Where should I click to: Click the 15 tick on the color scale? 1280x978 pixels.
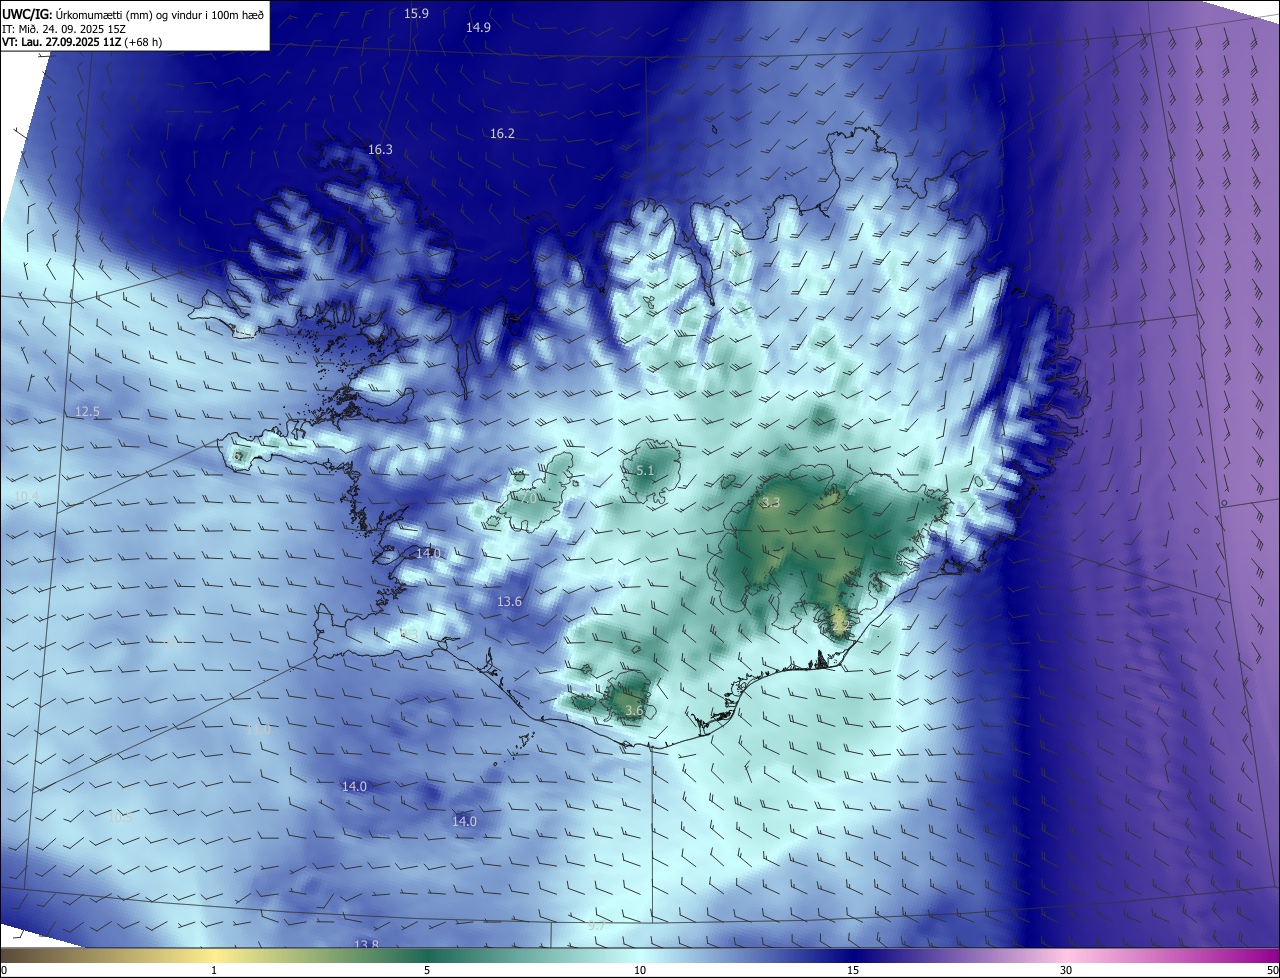coord(853,970)
